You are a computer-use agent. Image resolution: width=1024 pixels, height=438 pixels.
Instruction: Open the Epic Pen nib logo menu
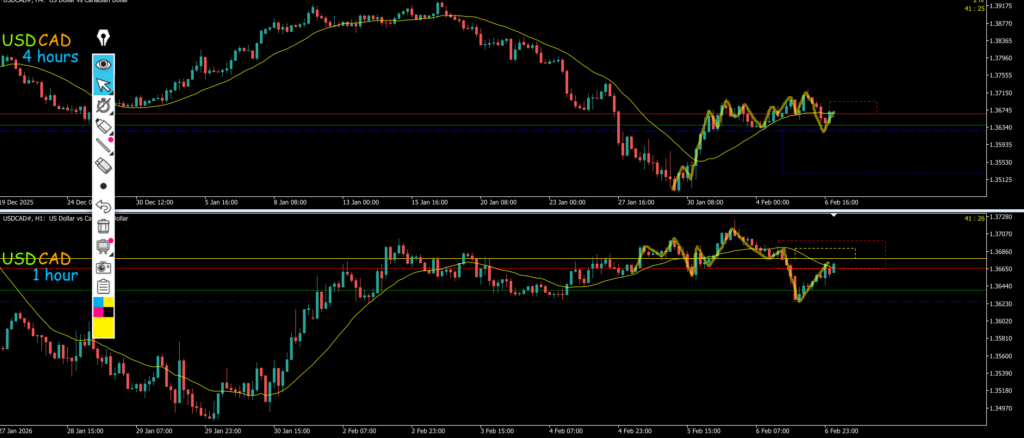(x=103, y=39)
